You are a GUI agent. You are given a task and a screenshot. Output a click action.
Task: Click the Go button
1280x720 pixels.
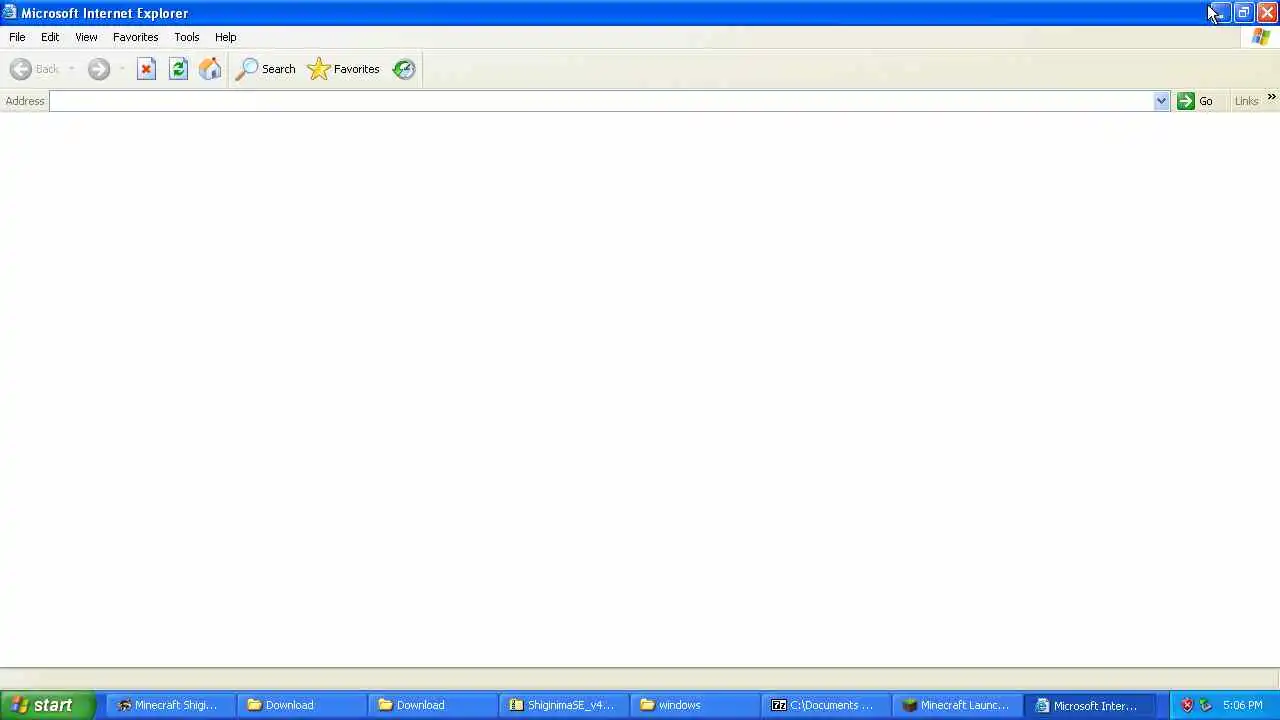click(x=1195, y=101)
